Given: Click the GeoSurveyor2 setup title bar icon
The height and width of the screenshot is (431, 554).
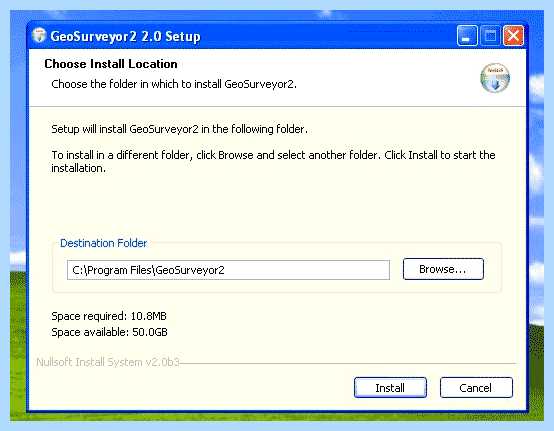Looking at the screenshot, I should coord(39,36).
